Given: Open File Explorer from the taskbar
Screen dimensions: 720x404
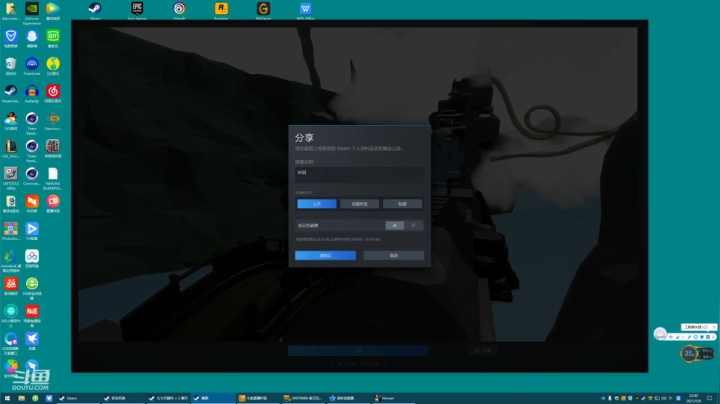Looking at the screenshot, I should (x=21, y=398).
